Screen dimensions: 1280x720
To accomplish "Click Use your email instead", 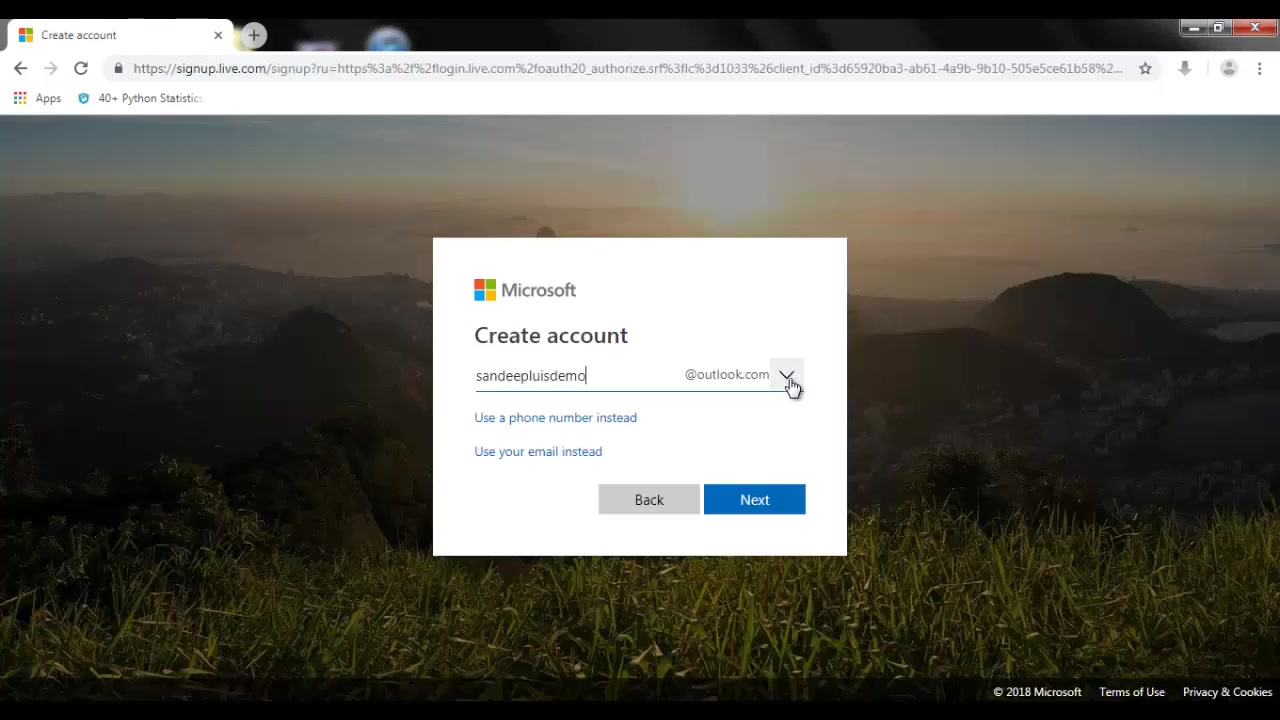I will pos(538,451).
